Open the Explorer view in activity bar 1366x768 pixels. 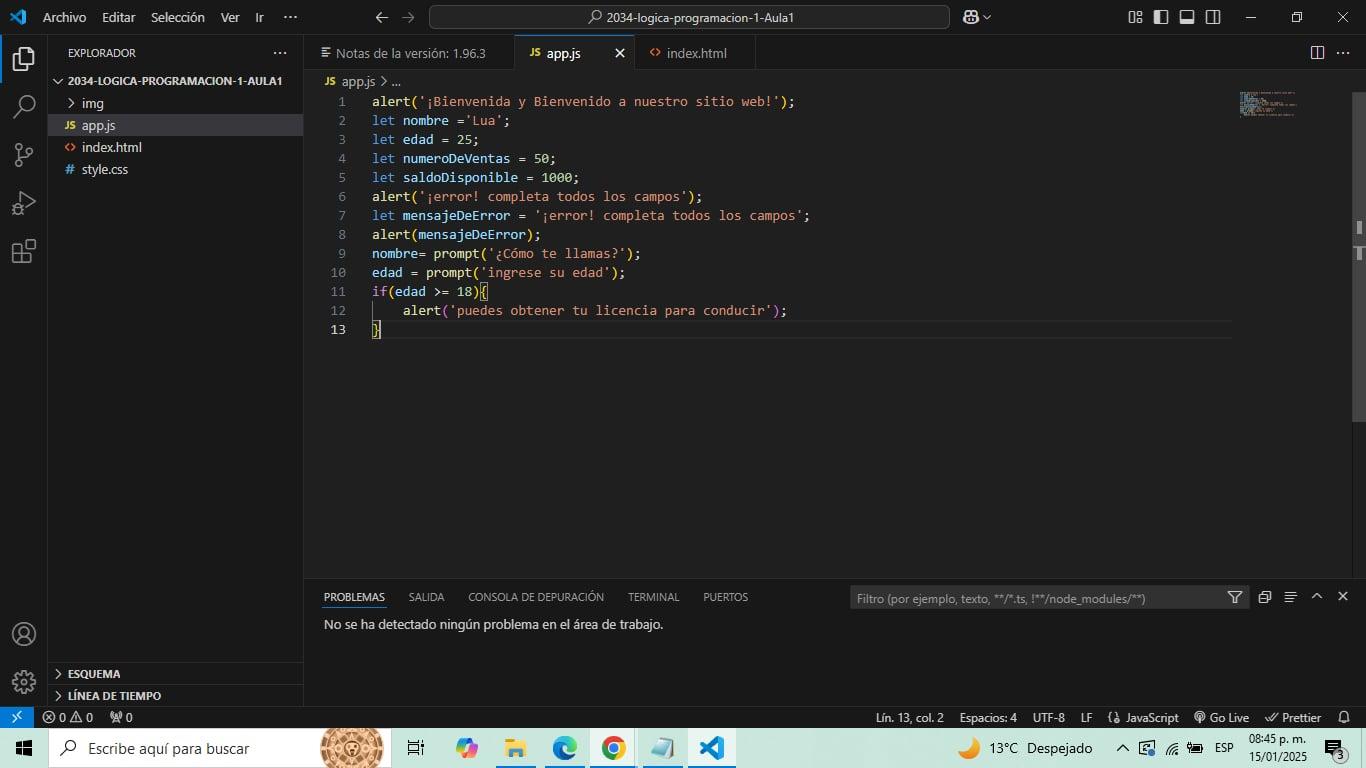point(24,59)
